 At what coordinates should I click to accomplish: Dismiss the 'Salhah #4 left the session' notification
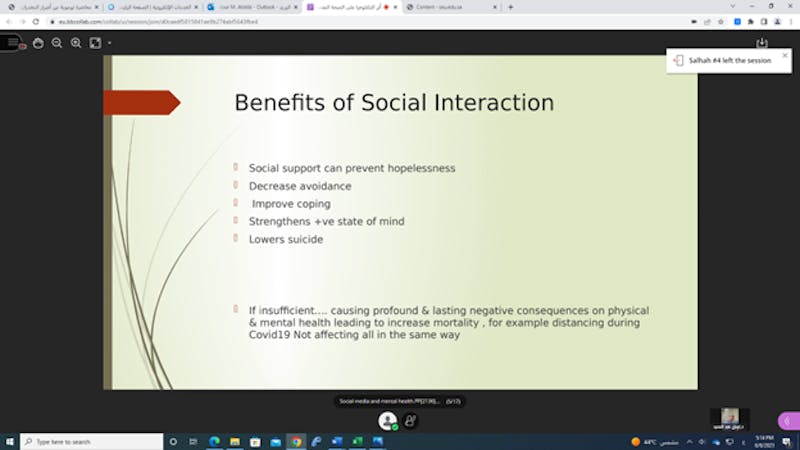(x=784, y=55)
